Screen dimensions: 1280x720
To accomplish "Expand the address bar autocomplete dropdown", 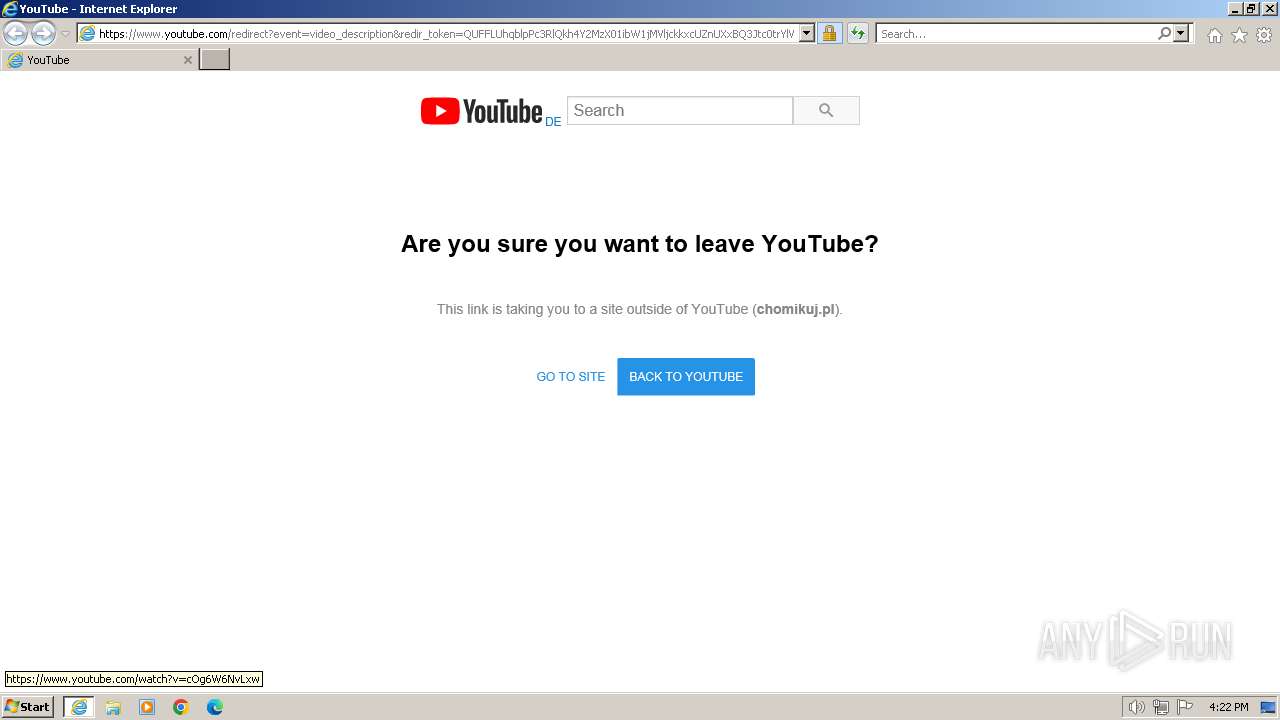I will coord(807,34).
